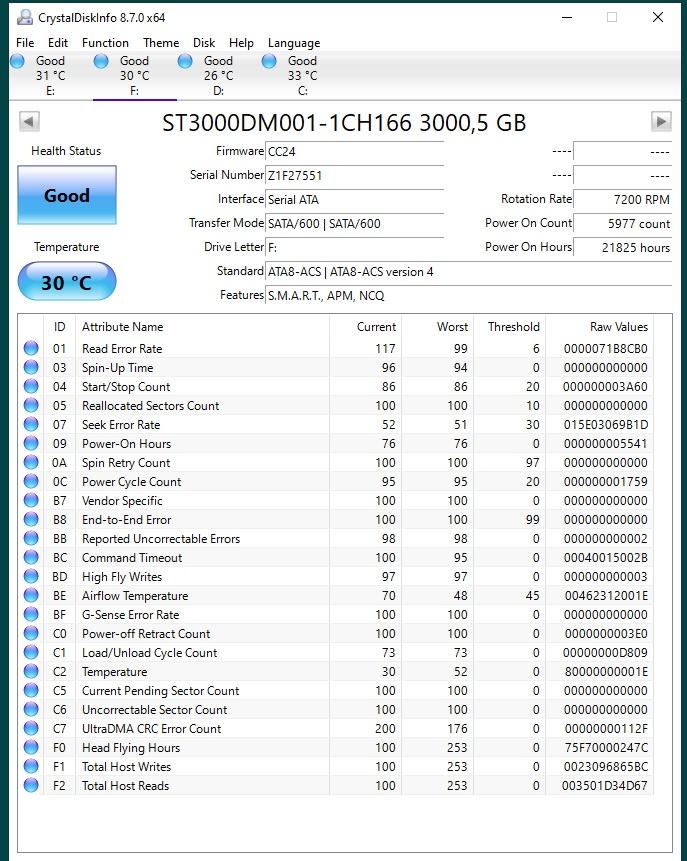Click the Rotation Rate 7200 RPM field

(622, 199)
